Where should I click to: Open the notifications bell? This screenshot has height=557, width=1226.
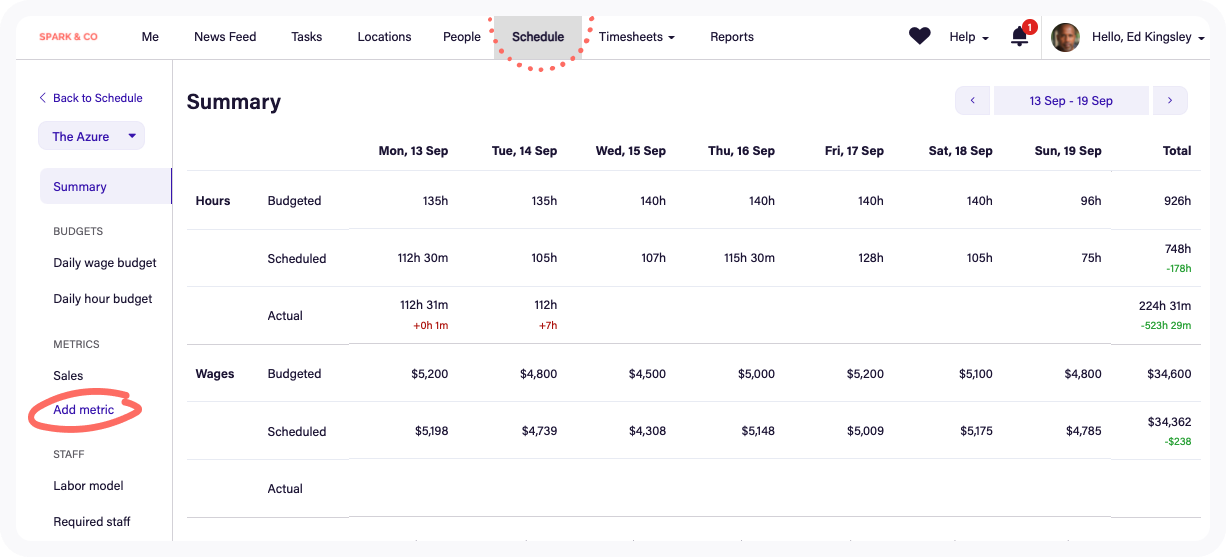tap(1019, 37)
